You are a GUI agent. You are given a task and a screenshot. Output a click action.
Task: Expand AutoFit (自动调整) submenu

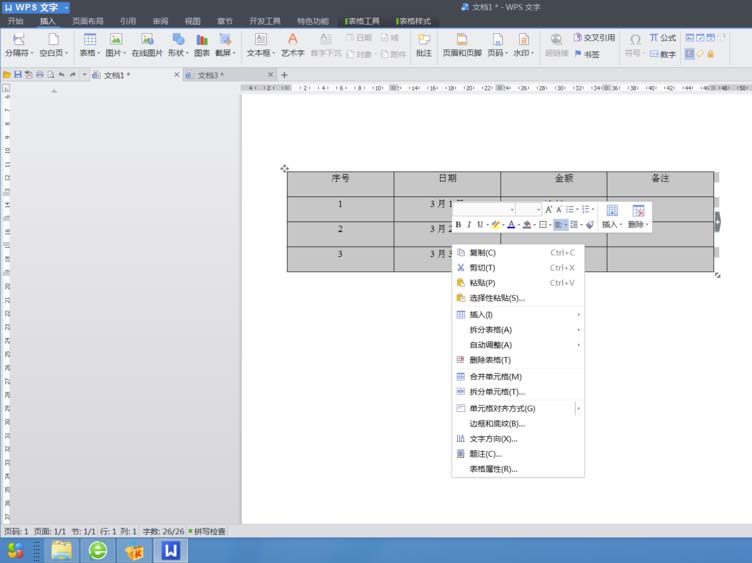click(x=518, y=345)
